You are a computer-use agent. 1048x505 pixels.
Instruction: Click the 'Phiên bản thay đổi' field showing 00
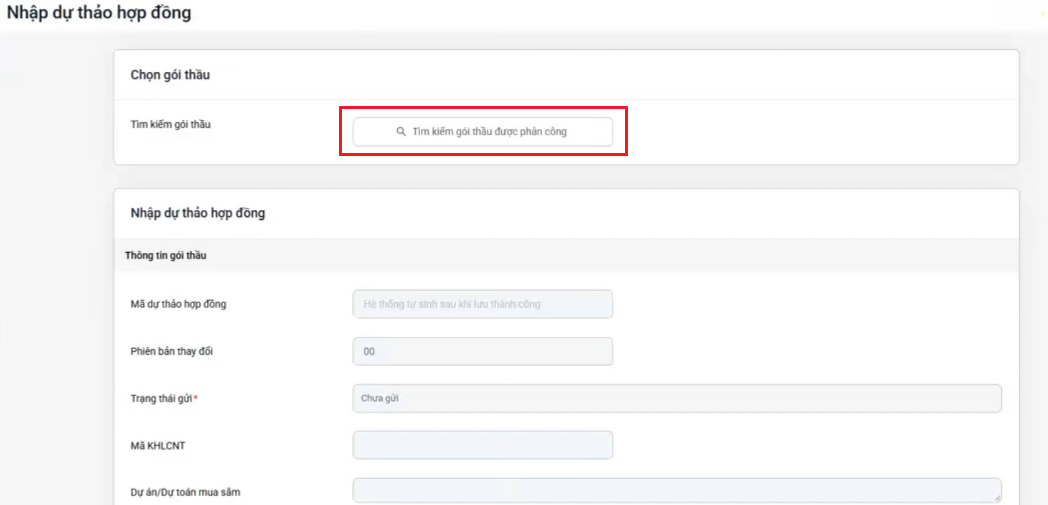[483, 351]
